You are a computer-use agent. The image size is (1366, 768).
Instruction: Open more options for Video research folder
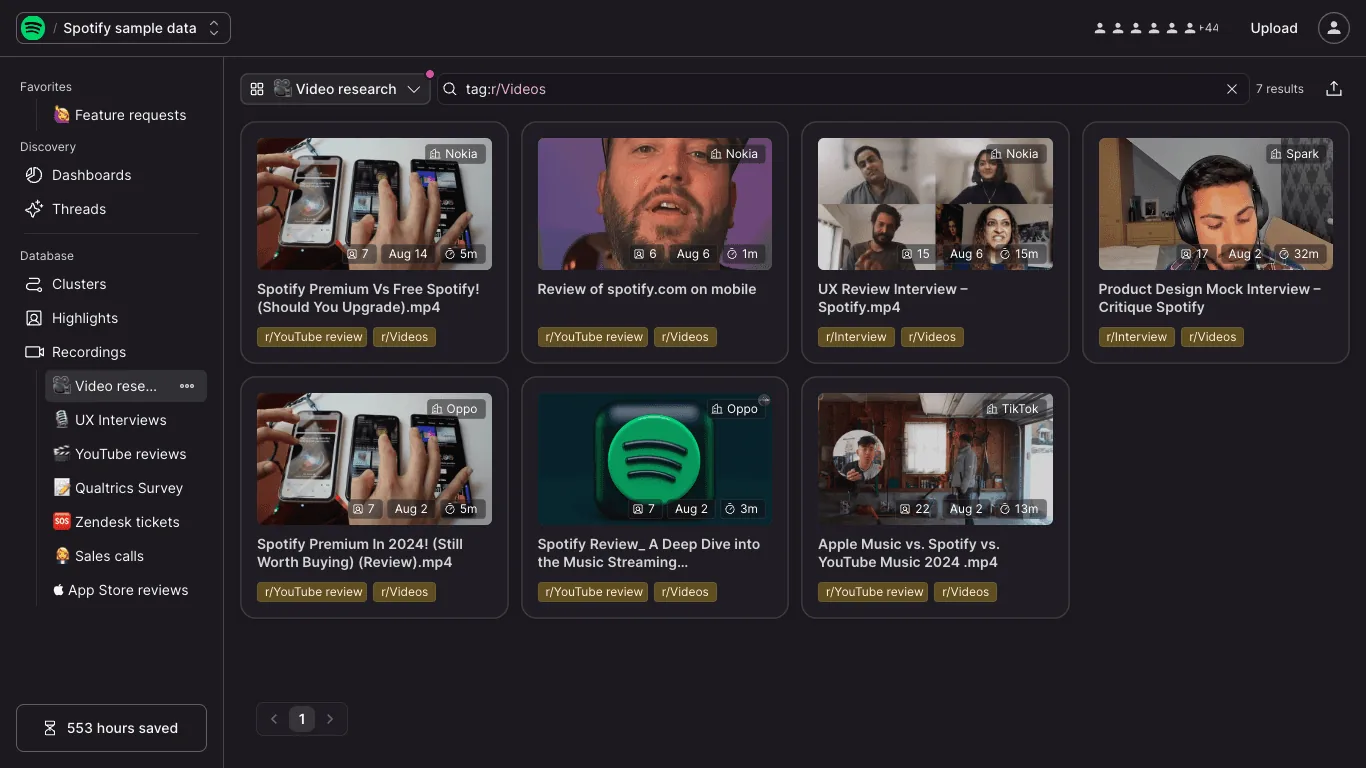[187, 386]
